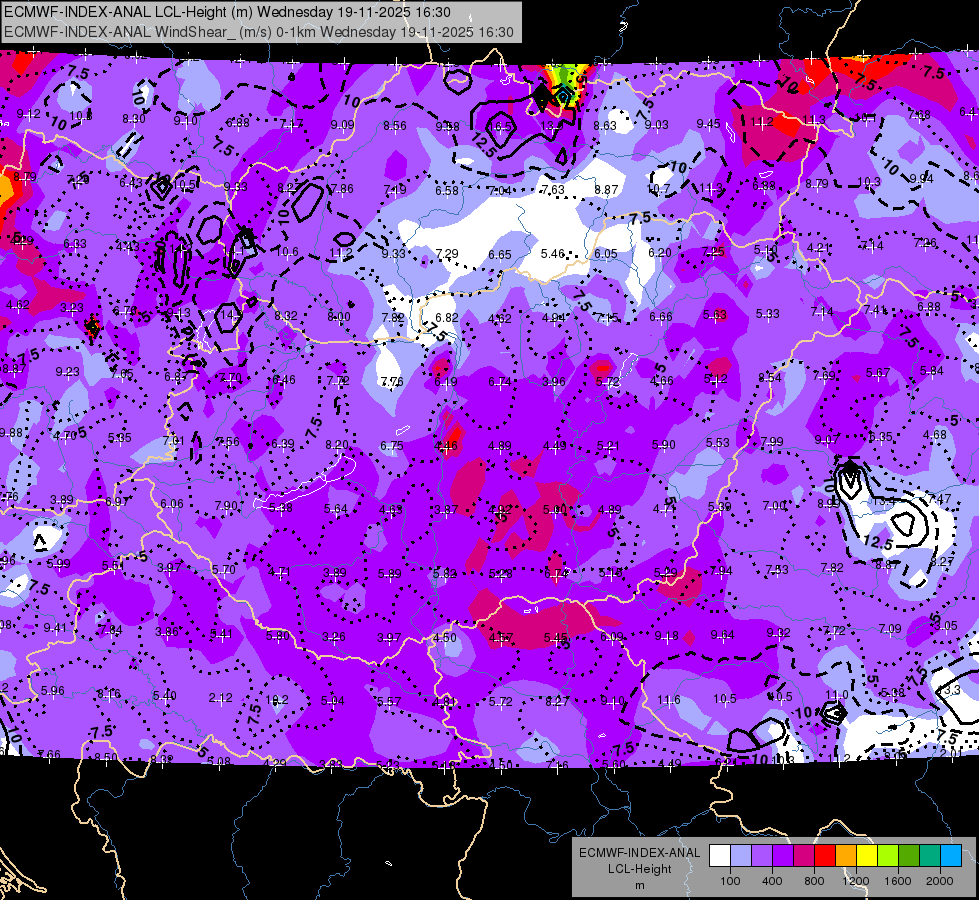This screenshot has height=900, width=979.
Task: Click the wind shear value 5.00
Action: pos(554,510)
